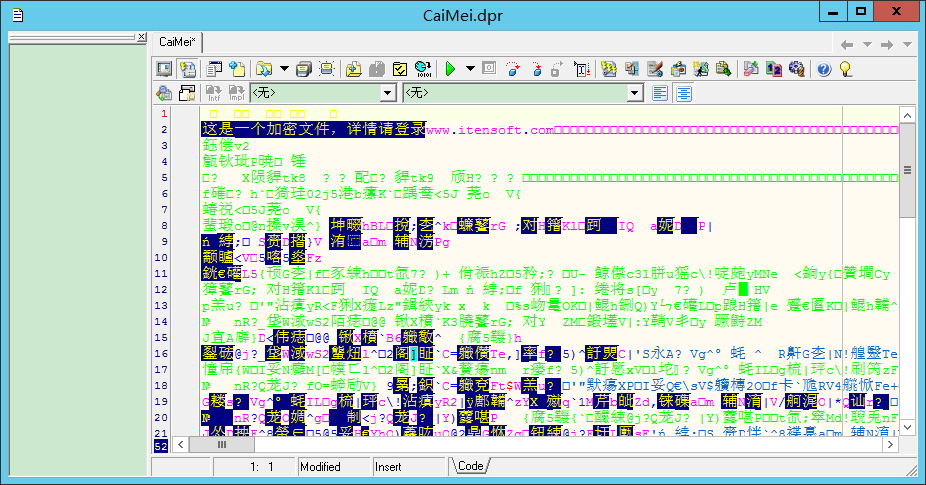Toggle the centered list view button
This screenshot has width=926, height=485.
[x=684, y=93]
